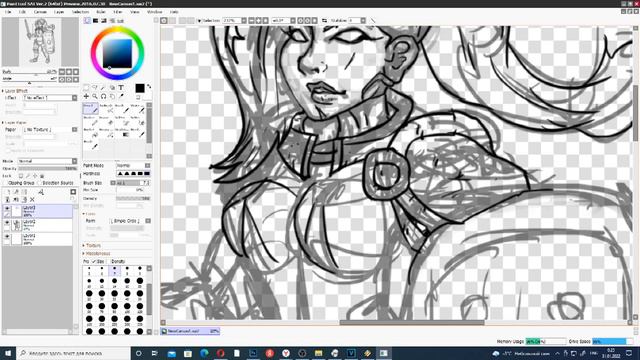Select the Text tool

tap(121, 87)
